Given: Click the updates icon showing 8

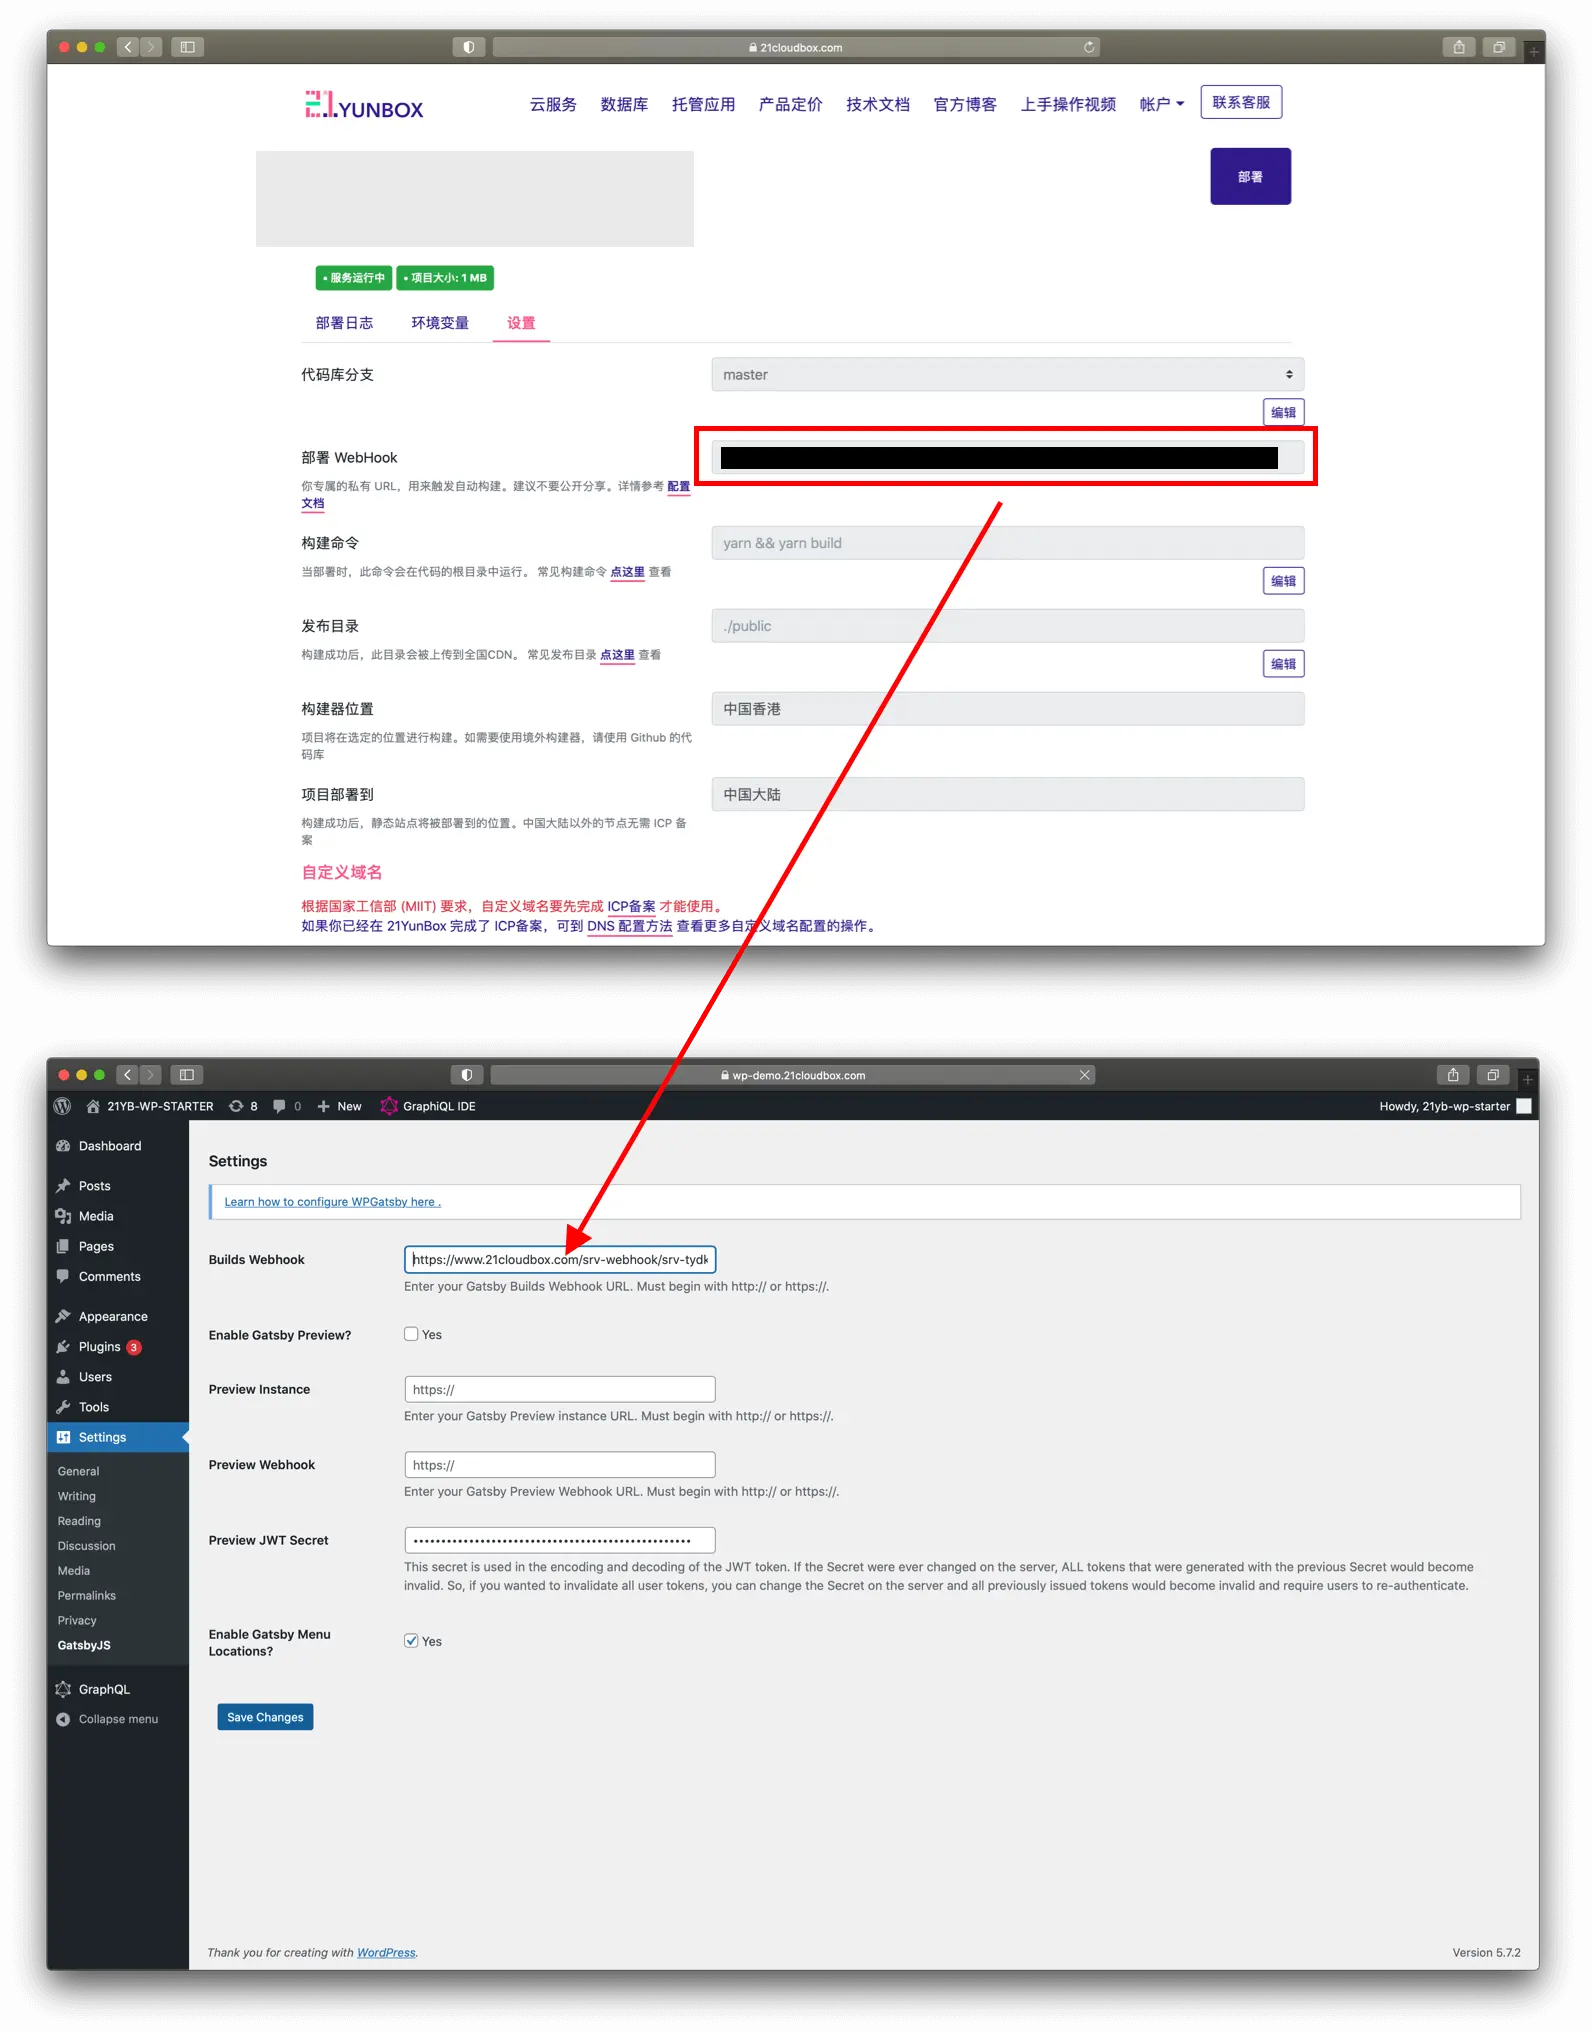Looking at the screenshot, I should click(x=243, y=1106).
